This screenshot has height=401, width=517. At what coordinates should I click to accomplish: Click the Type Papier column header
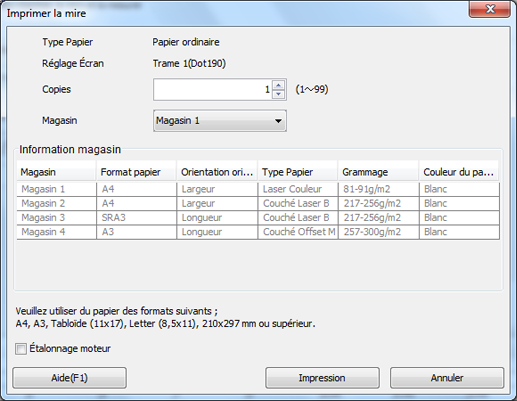pos(298,172)
